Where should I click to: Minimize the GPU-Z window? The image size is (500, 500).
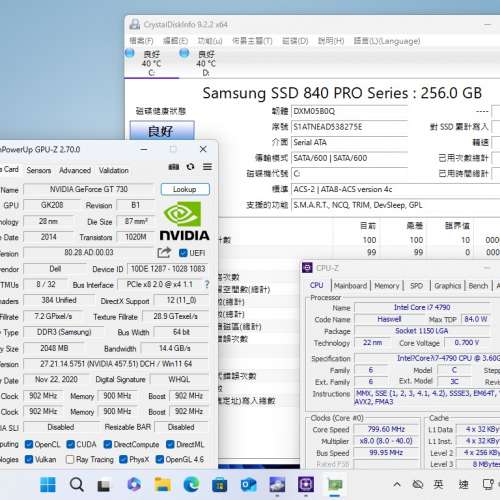(144, 149)
